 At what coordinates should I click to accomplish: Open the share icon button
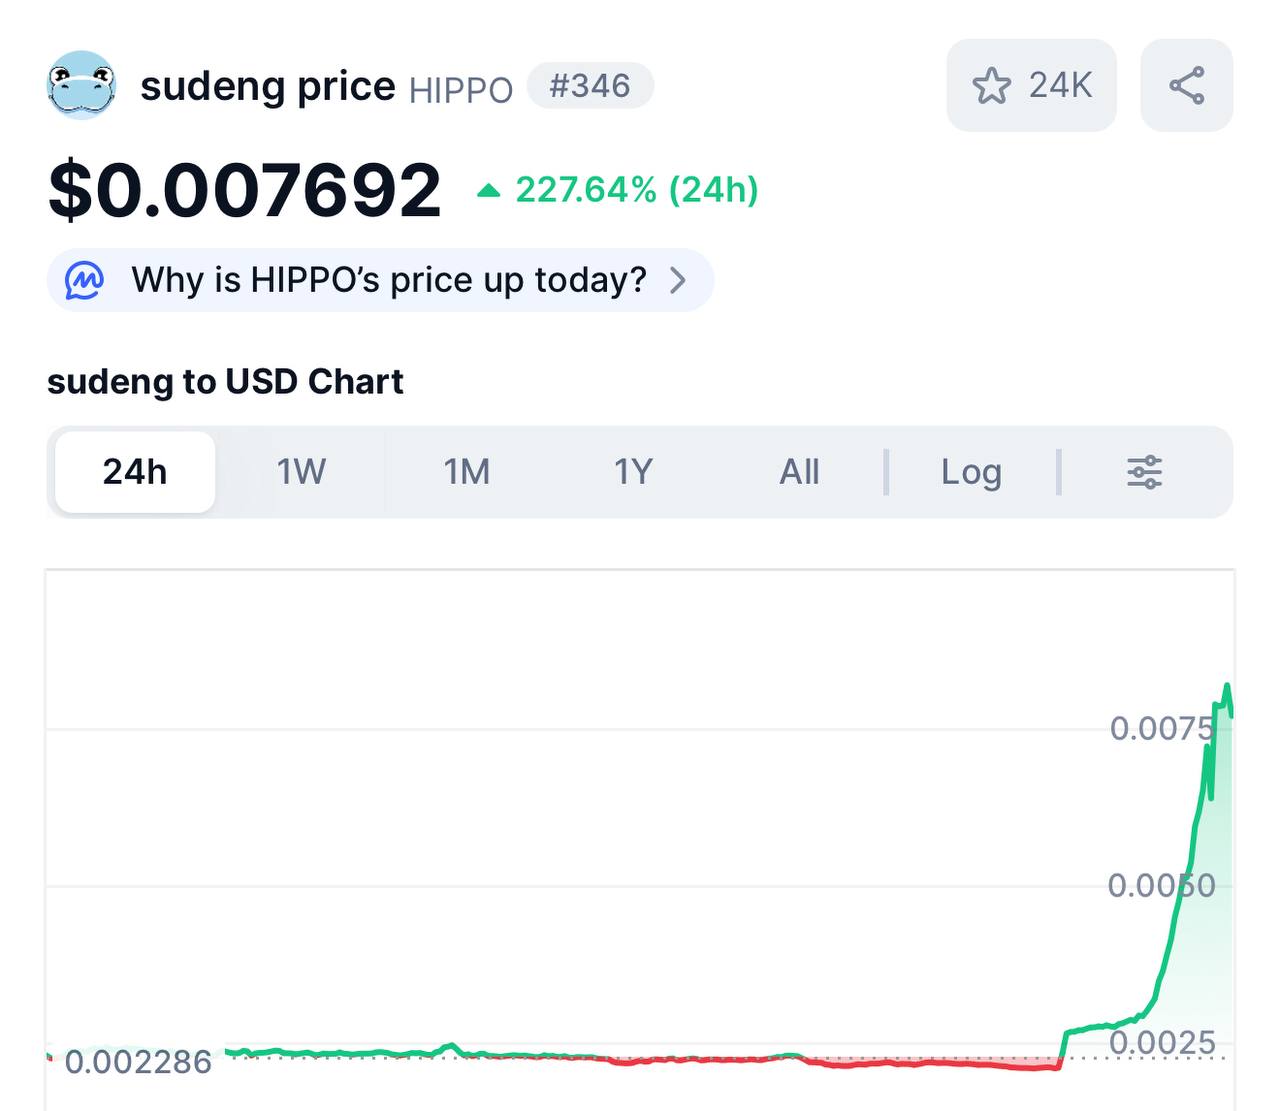pos(1186,85)
